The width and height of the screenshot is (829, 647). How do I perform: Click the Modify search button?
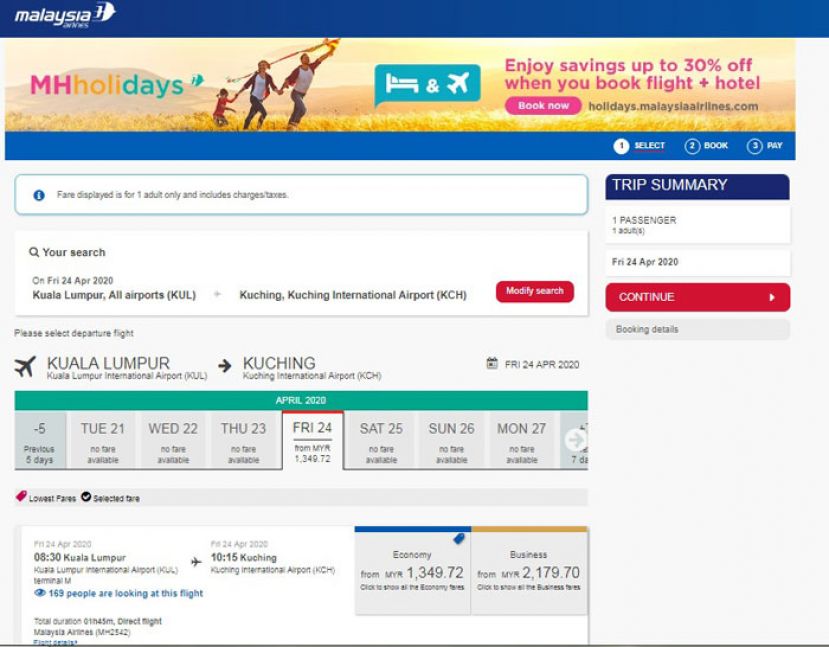click(535, 291)
